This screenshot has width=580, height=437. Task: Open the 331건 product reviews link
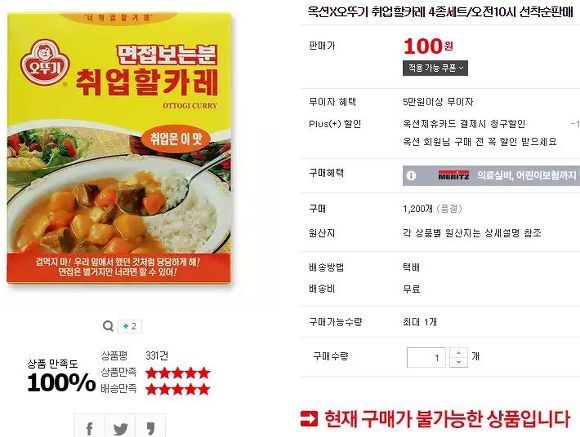click(x=157, y=356)
